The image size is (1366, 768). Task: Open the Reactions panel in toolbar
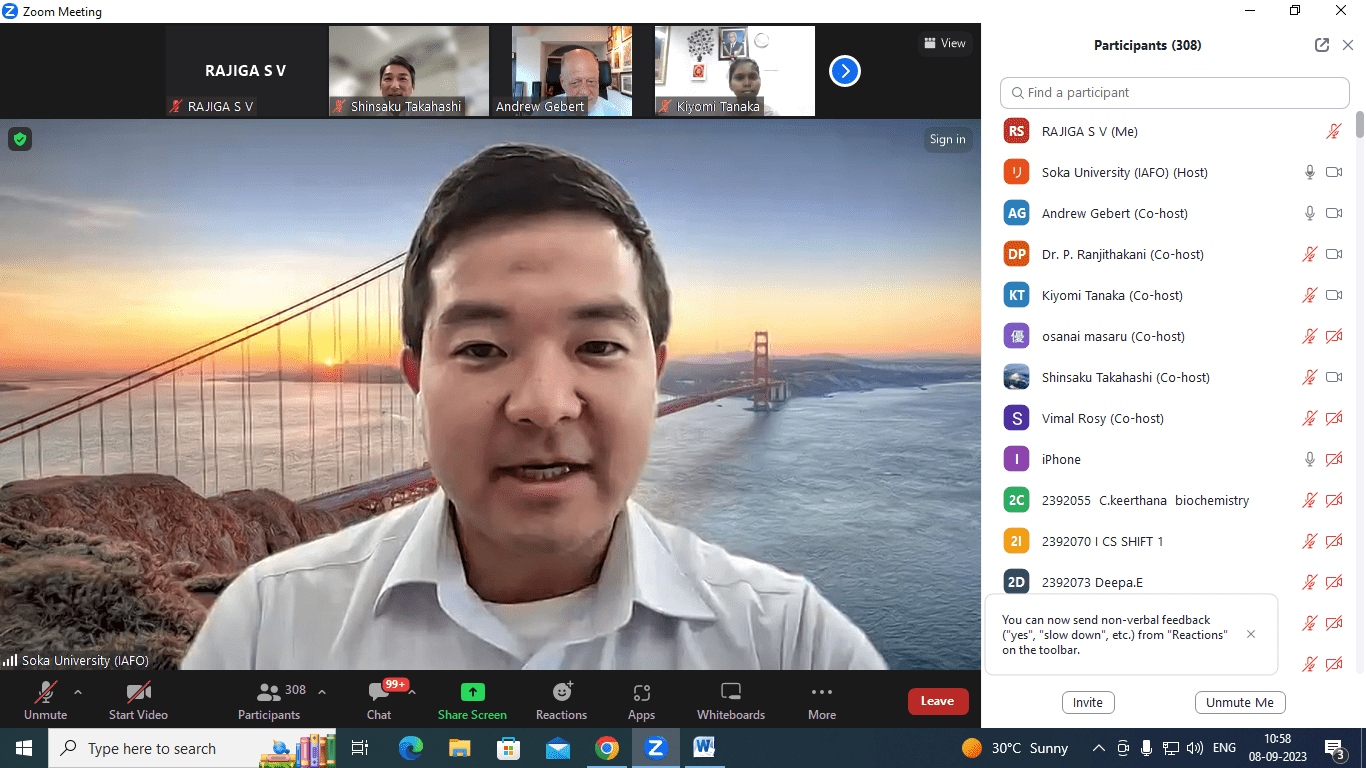pyautogui.click(x=561, y=700)
